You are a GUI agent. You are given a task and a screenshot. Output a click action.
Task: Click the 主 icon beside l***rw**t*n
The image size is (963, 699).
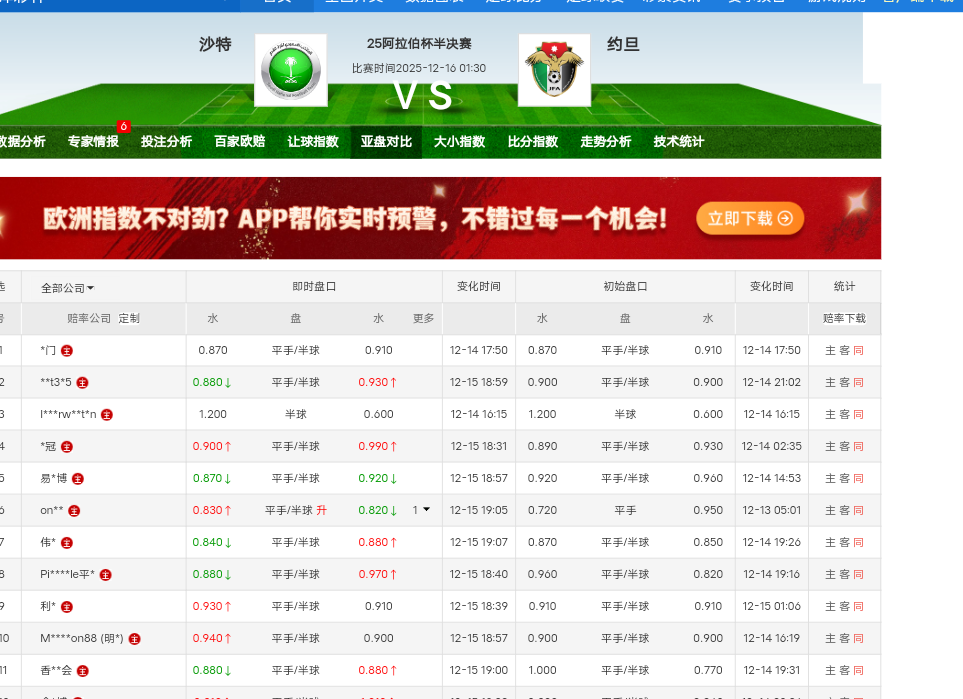pos(107,415)
